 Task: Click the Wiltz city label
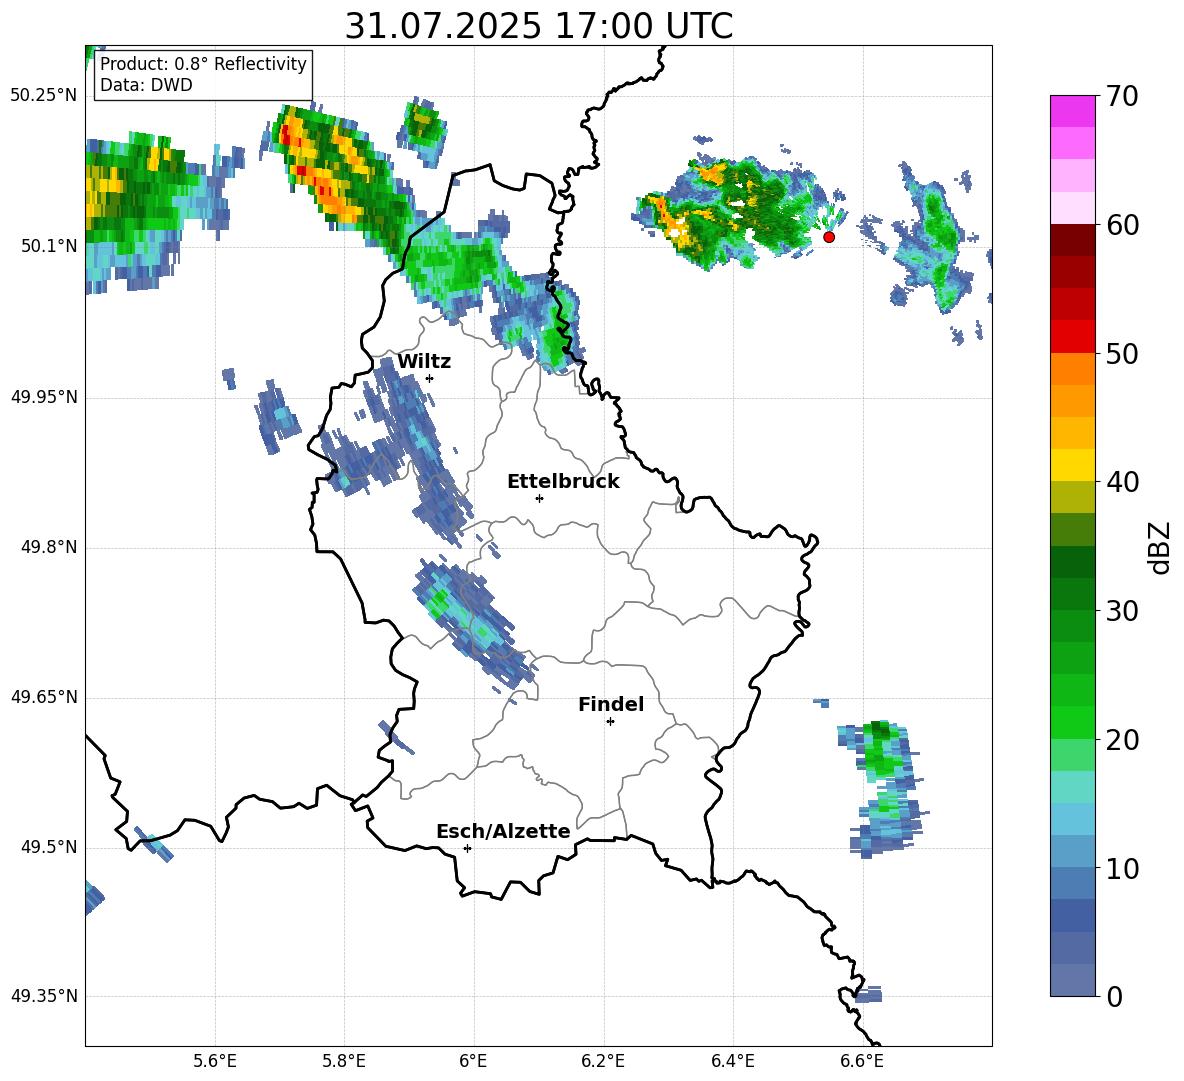[x=424, y=362]
